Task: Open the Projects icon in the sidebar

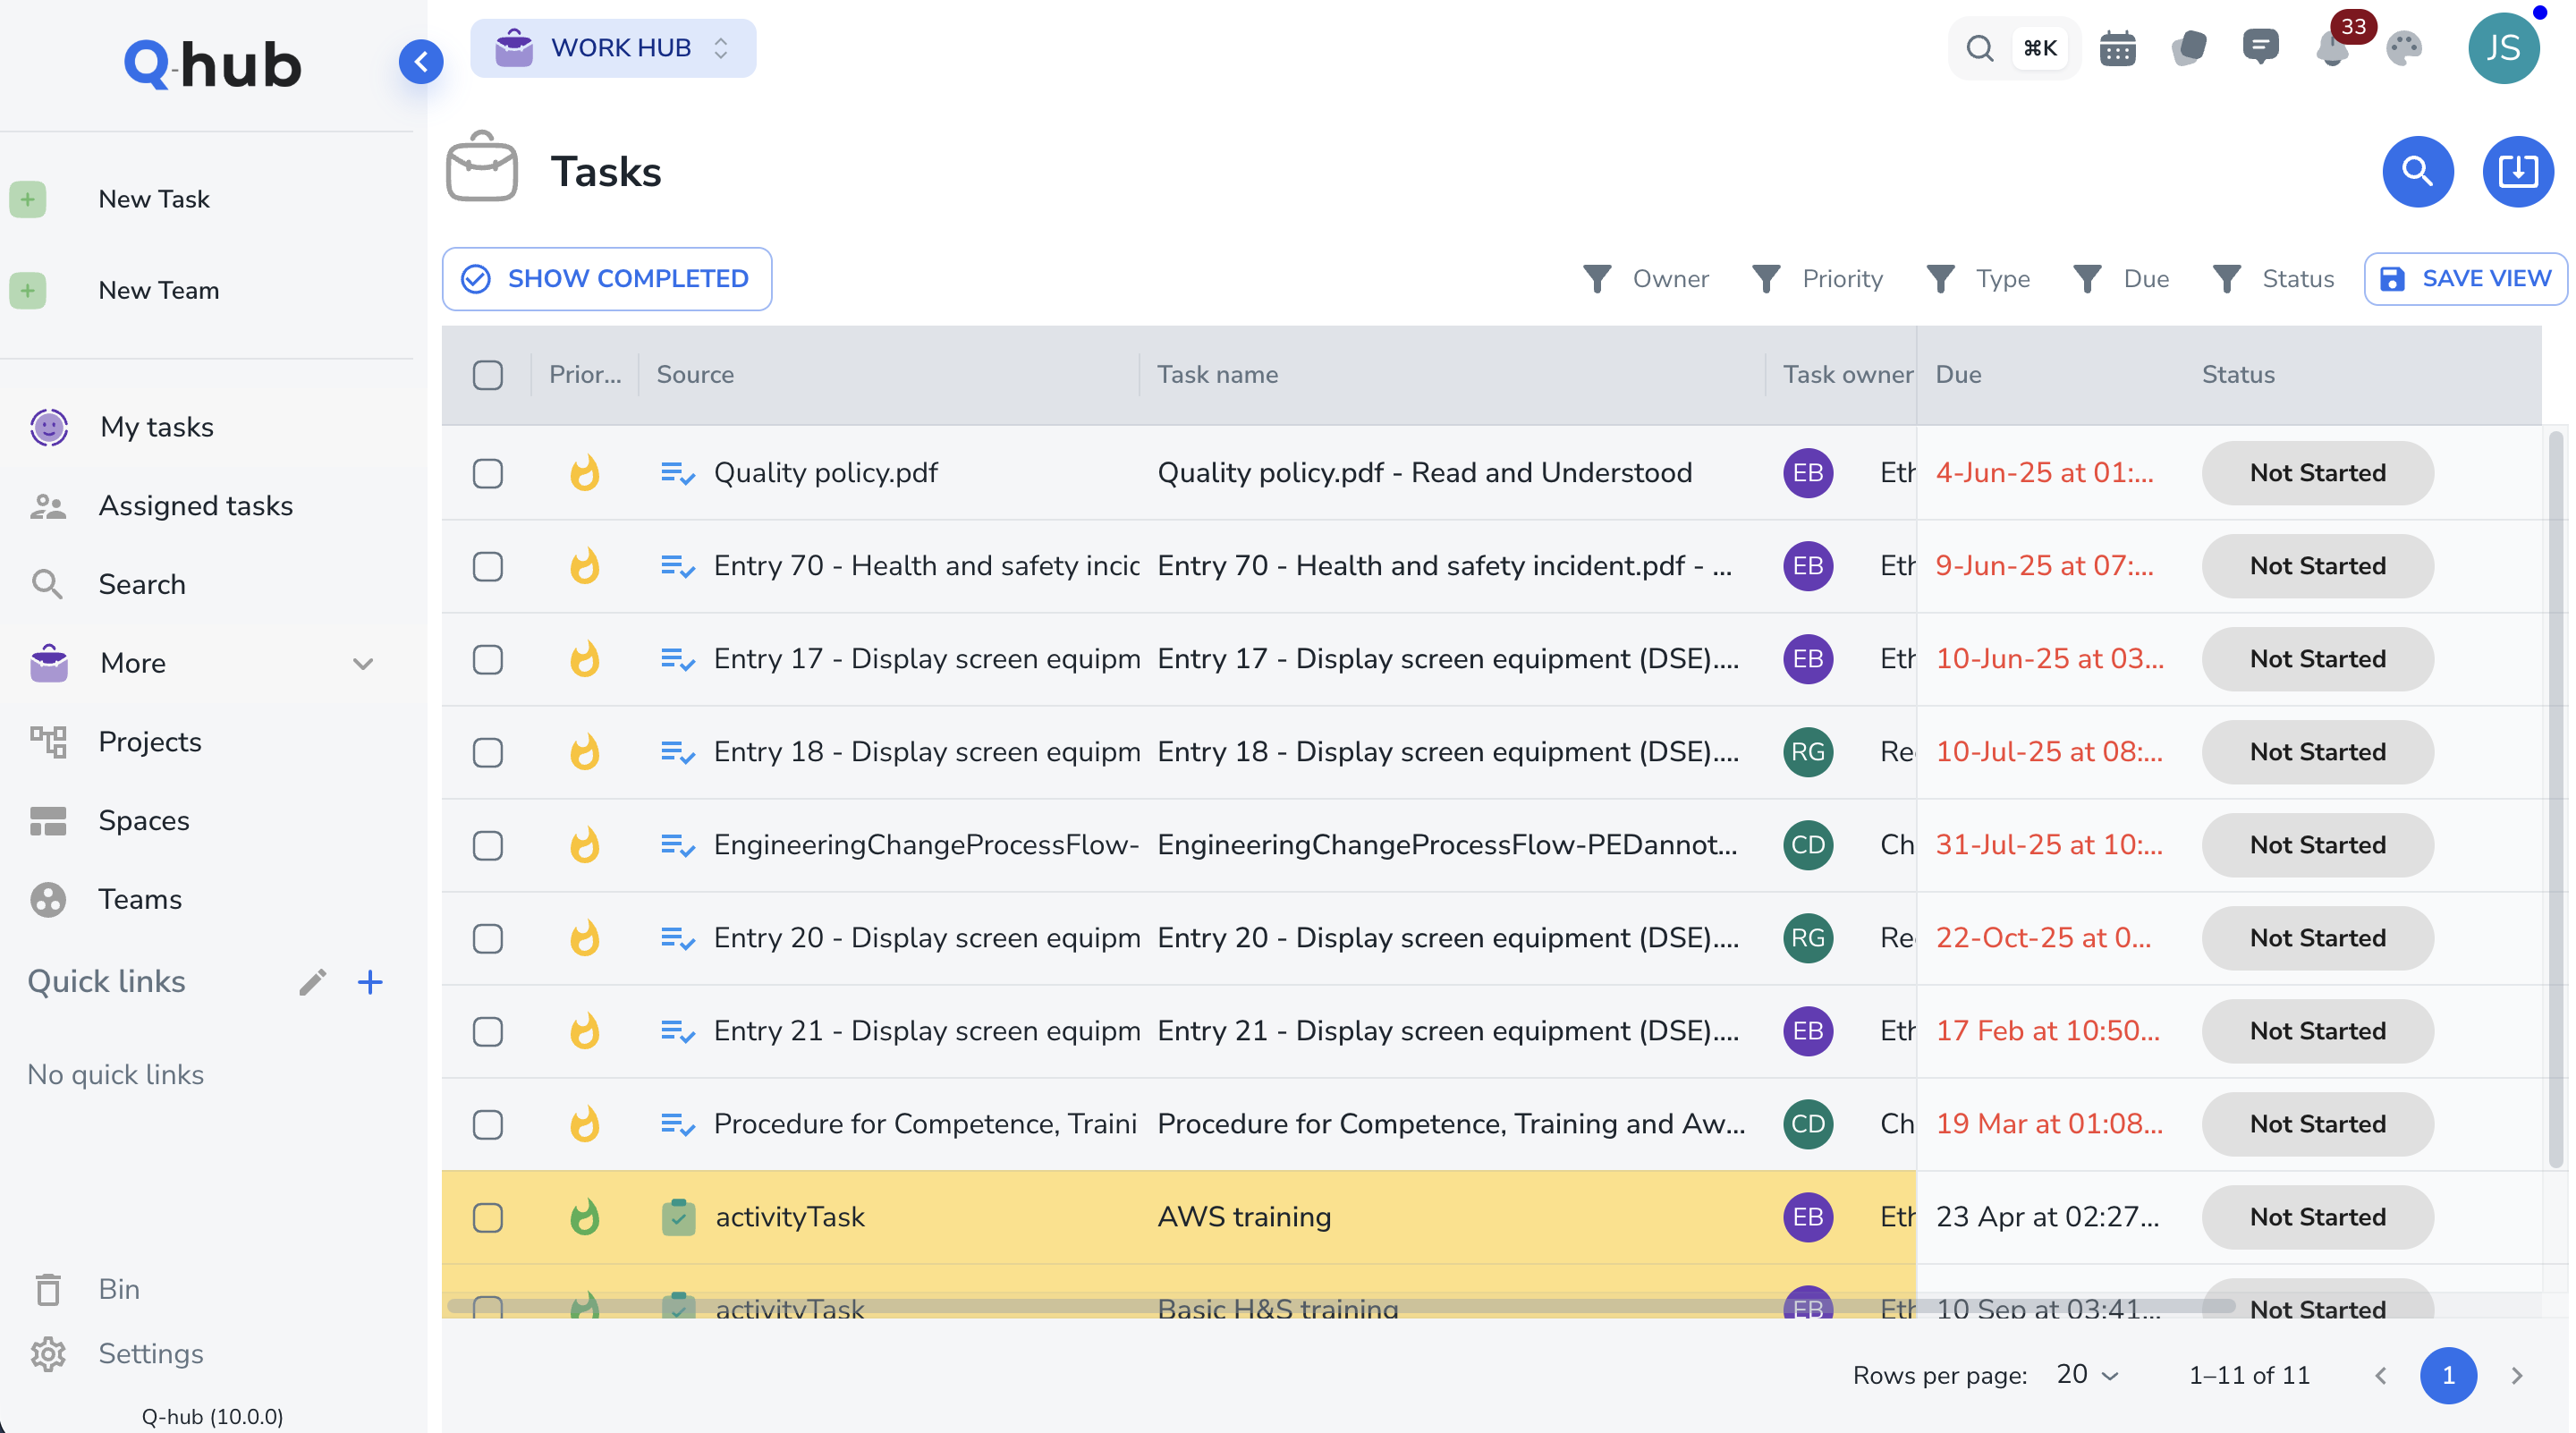Action: (48, 742)
